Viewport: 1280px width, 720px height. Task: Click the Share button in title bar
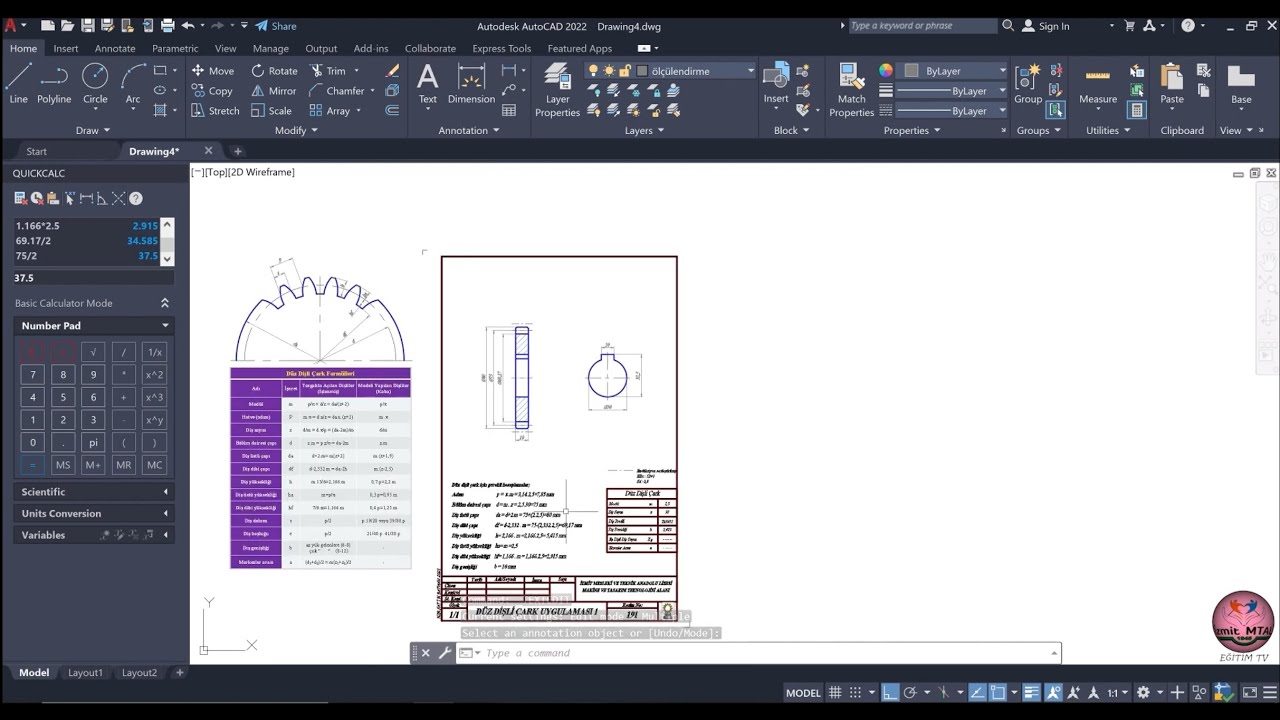pyautogui.click(x=276, y=26)
